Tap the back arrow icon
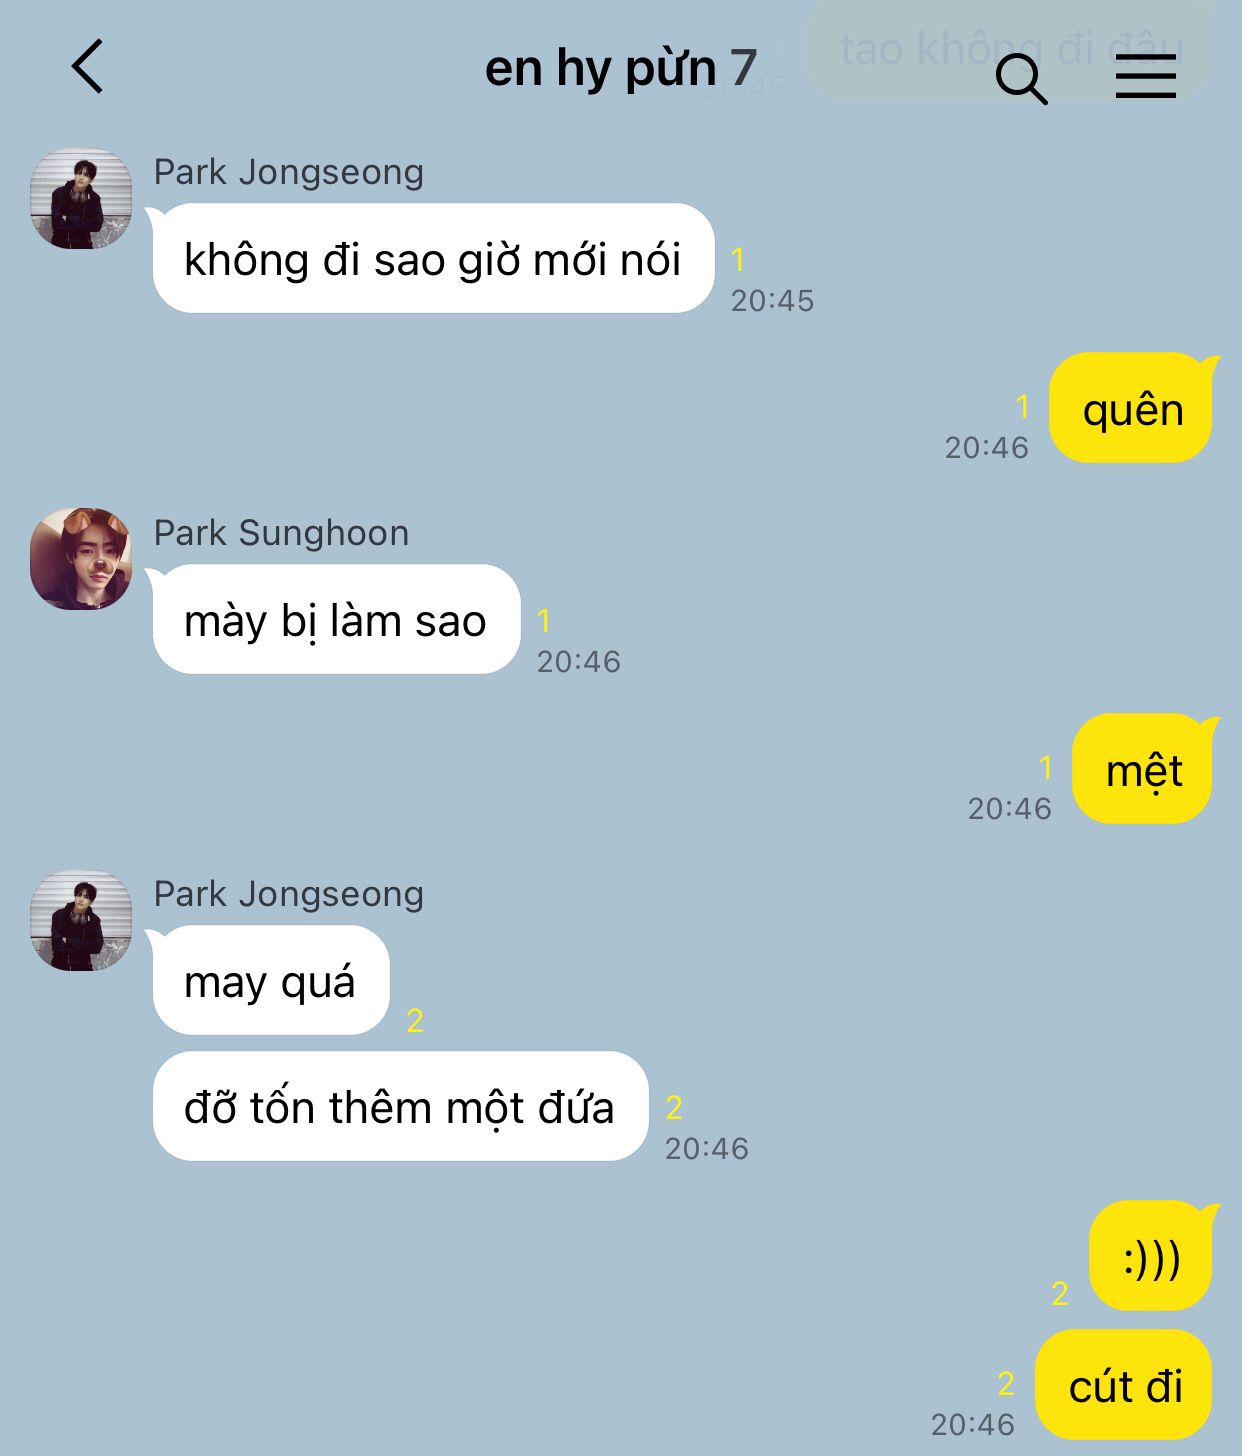Image resolution: width=1242 pixels, height=1456 pixels. pos(88,67)
